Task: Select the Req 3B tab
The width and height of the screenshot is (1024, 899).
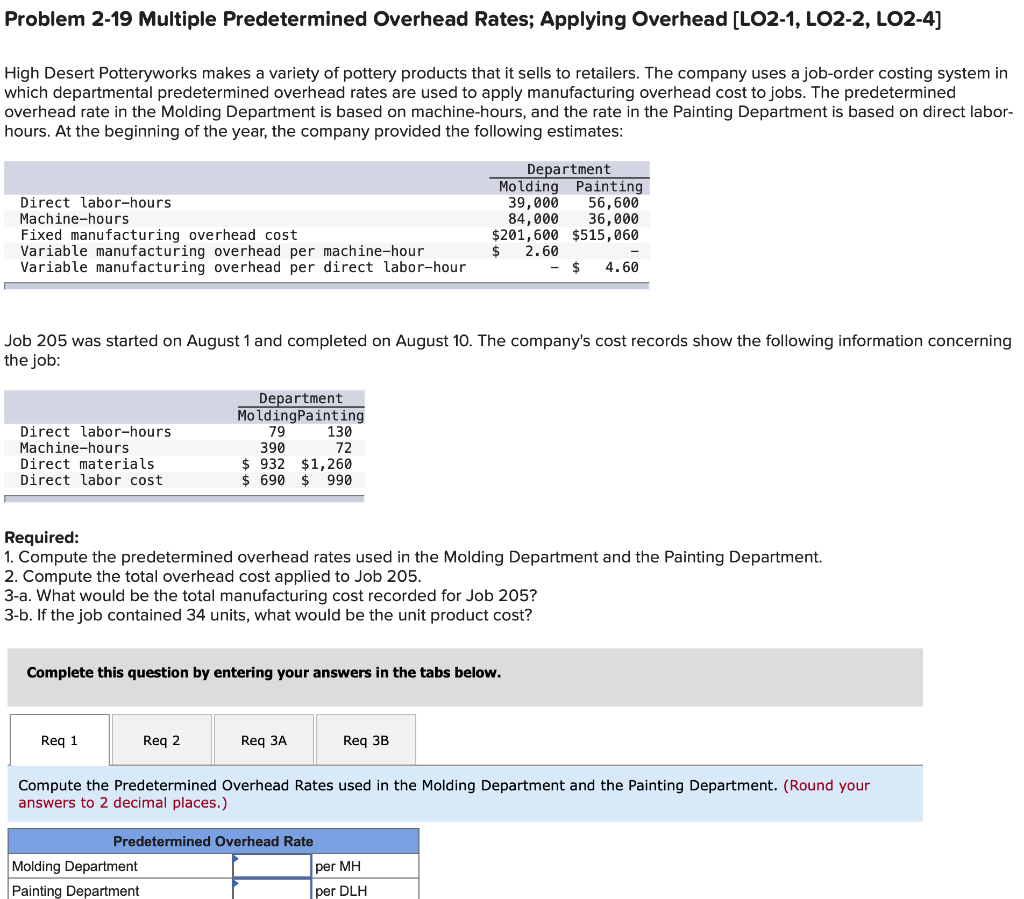Action: [x=366, y=740]
